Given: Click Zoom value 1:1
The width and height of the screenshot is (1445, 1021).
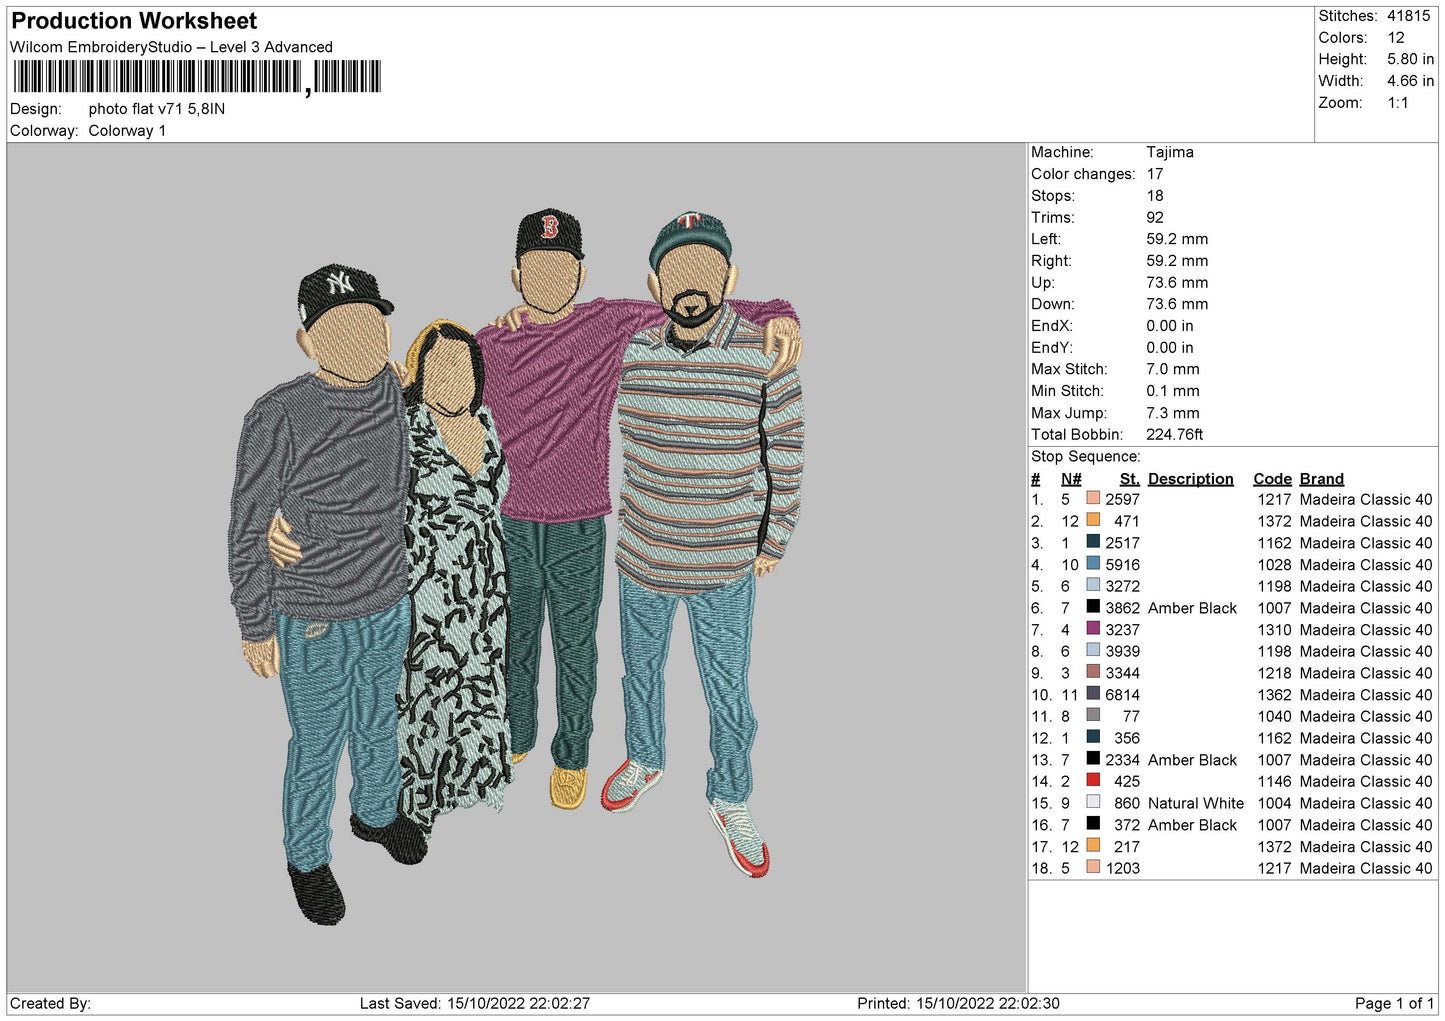Looking at the screenshot, I should (1397, 103).
